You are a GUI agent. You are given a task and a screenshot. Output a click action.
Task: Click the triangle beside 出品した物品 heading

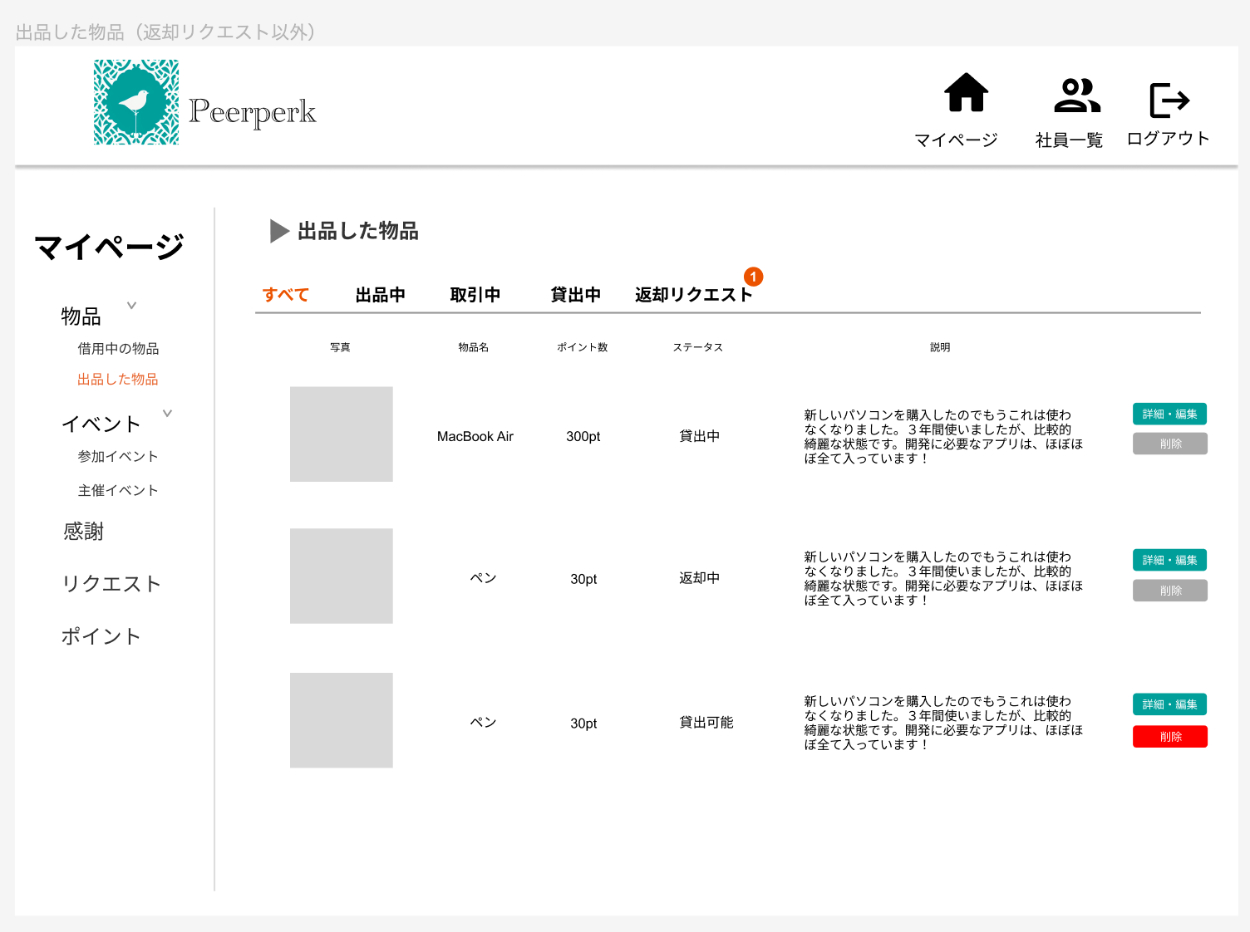280,231
